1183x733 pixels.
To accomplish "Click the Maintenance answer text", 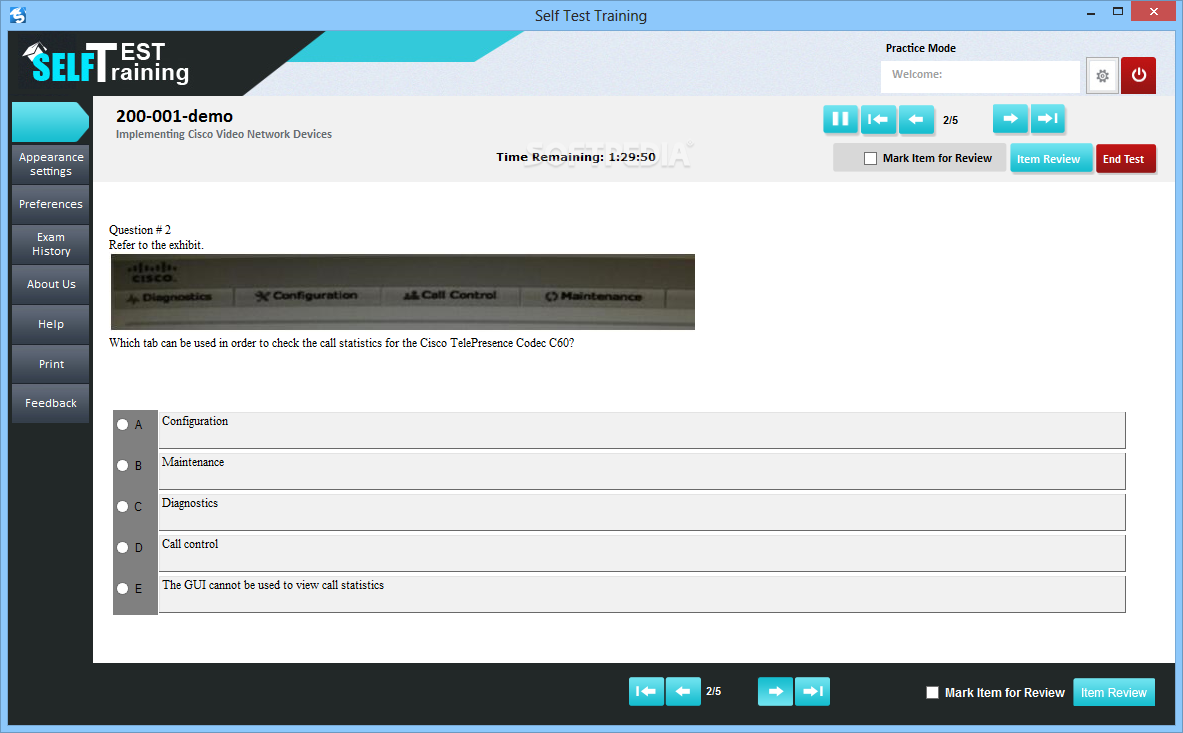I will pos(193,462).
